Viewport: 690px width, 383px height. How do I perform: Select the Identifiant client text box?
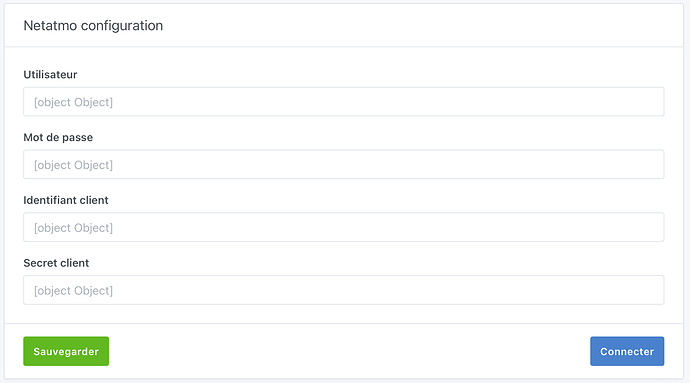[344, 227]
